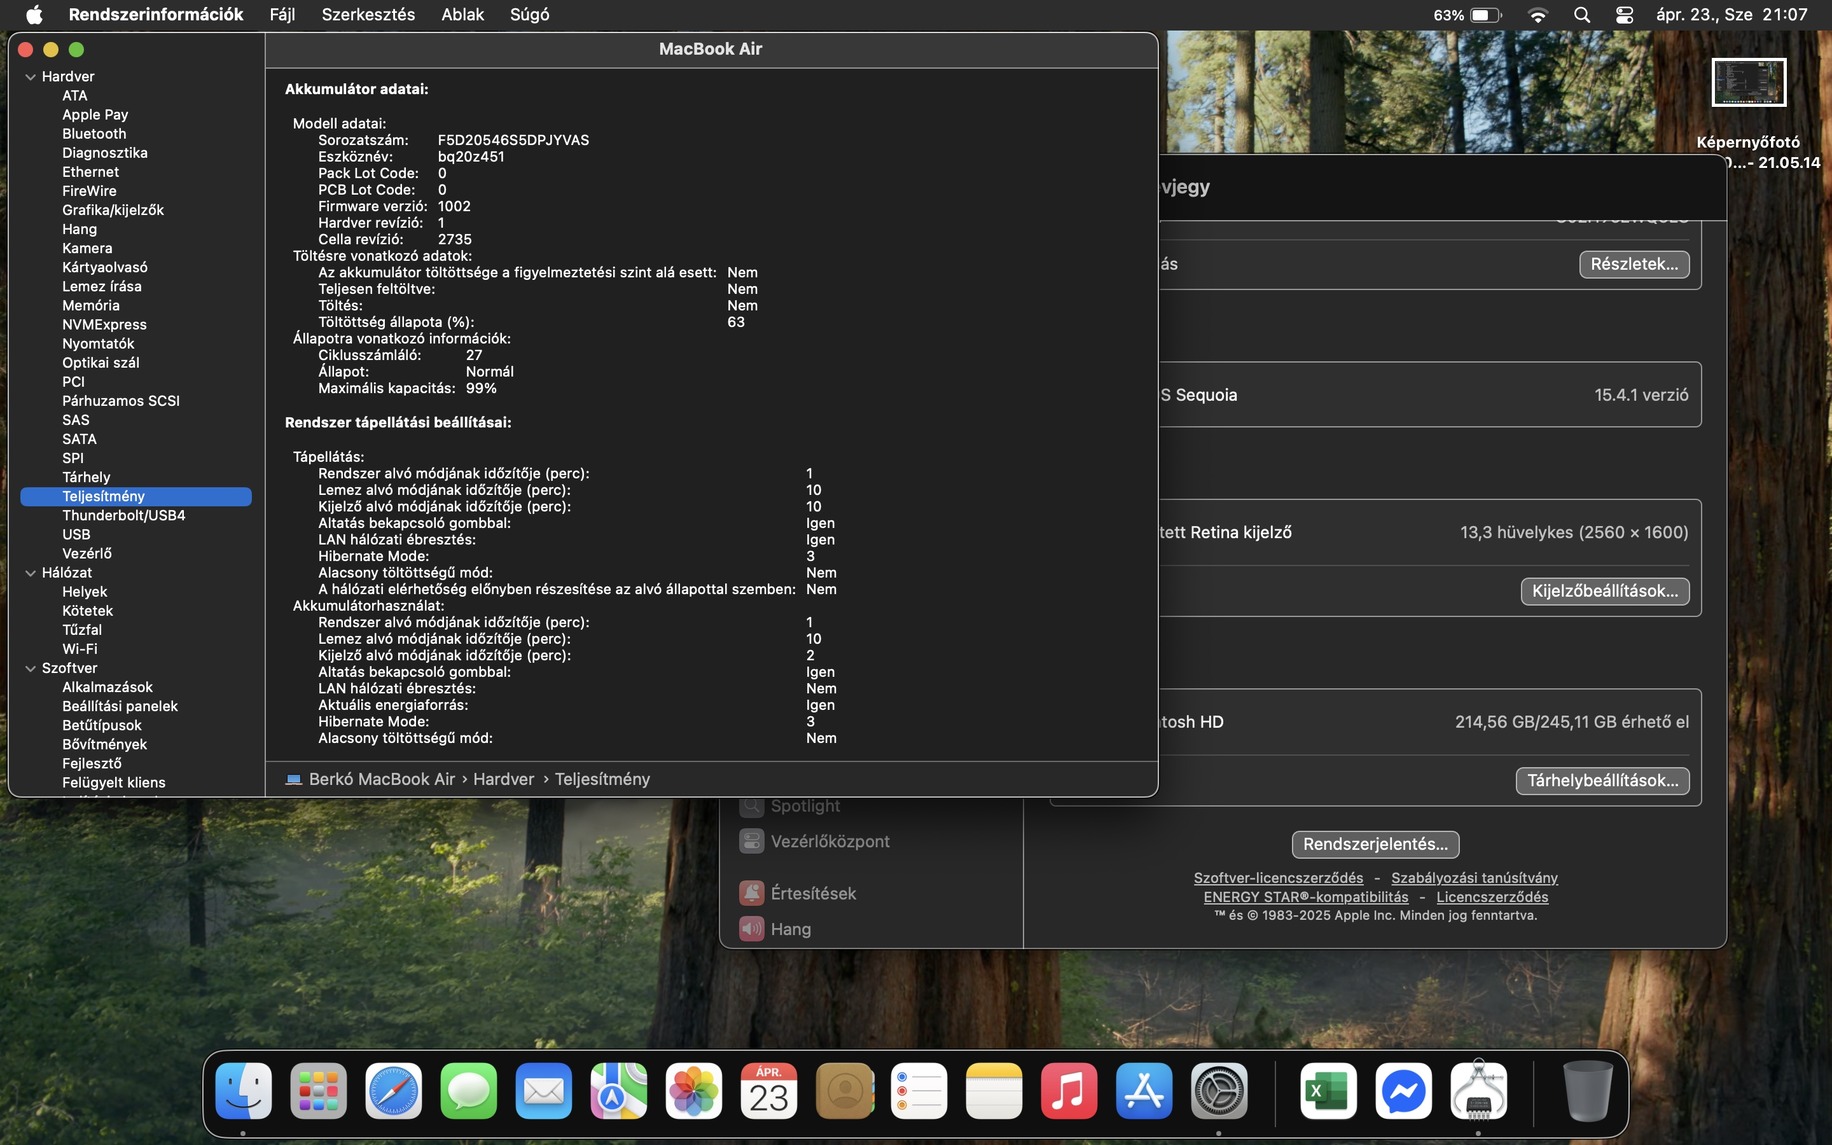Viewport: 1832px width, 1145px height.
Task: Open the Szerkesztés menu
Action: (368, 15)
